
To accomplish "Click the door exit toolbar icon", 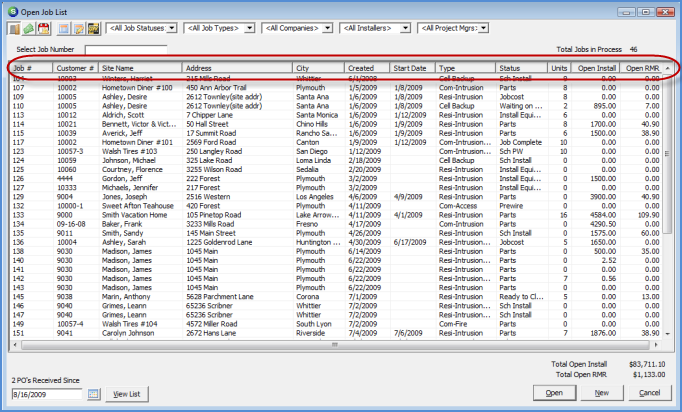I will tap(14, 29).
